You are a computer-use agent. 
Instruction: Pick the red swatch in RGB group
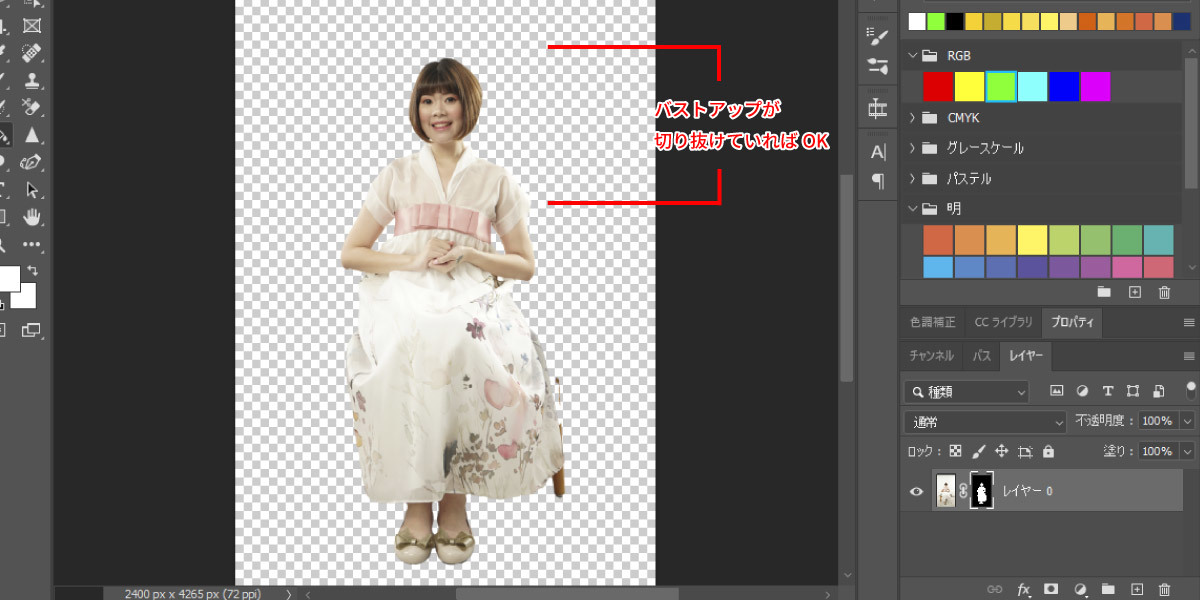pos(938,86)
